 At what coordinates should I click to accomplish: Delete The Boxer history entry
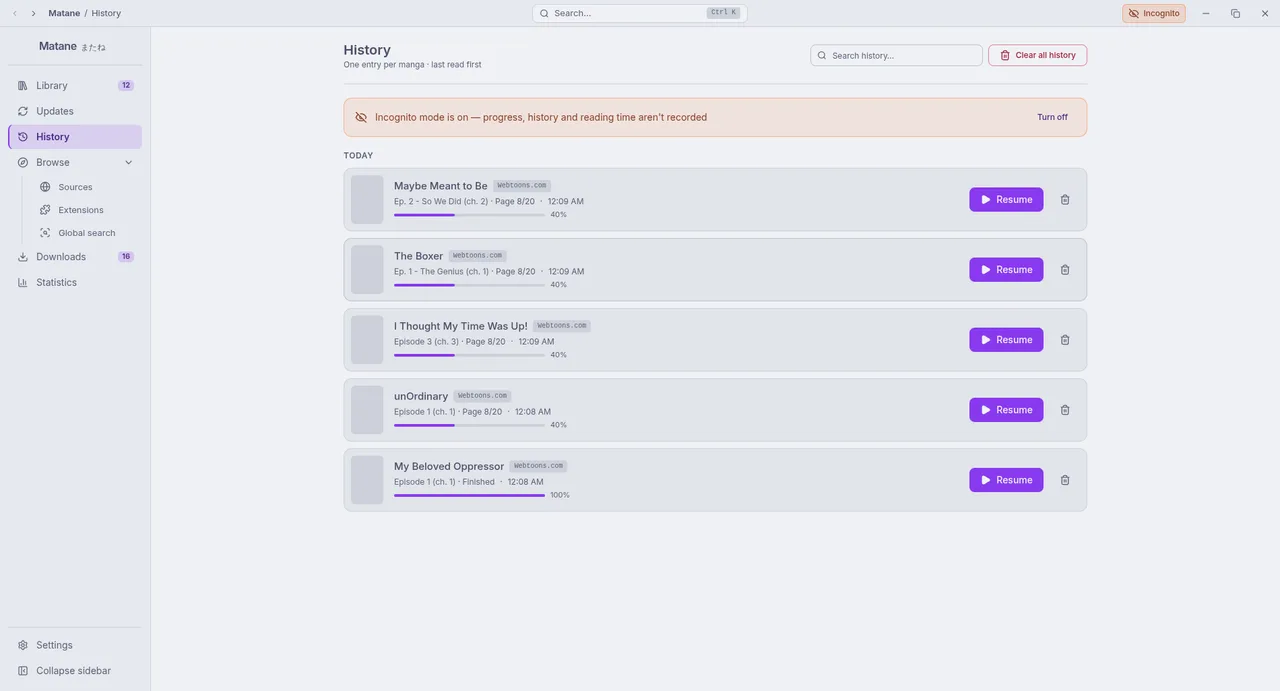pyautogui.click(x=1065, y=270)
